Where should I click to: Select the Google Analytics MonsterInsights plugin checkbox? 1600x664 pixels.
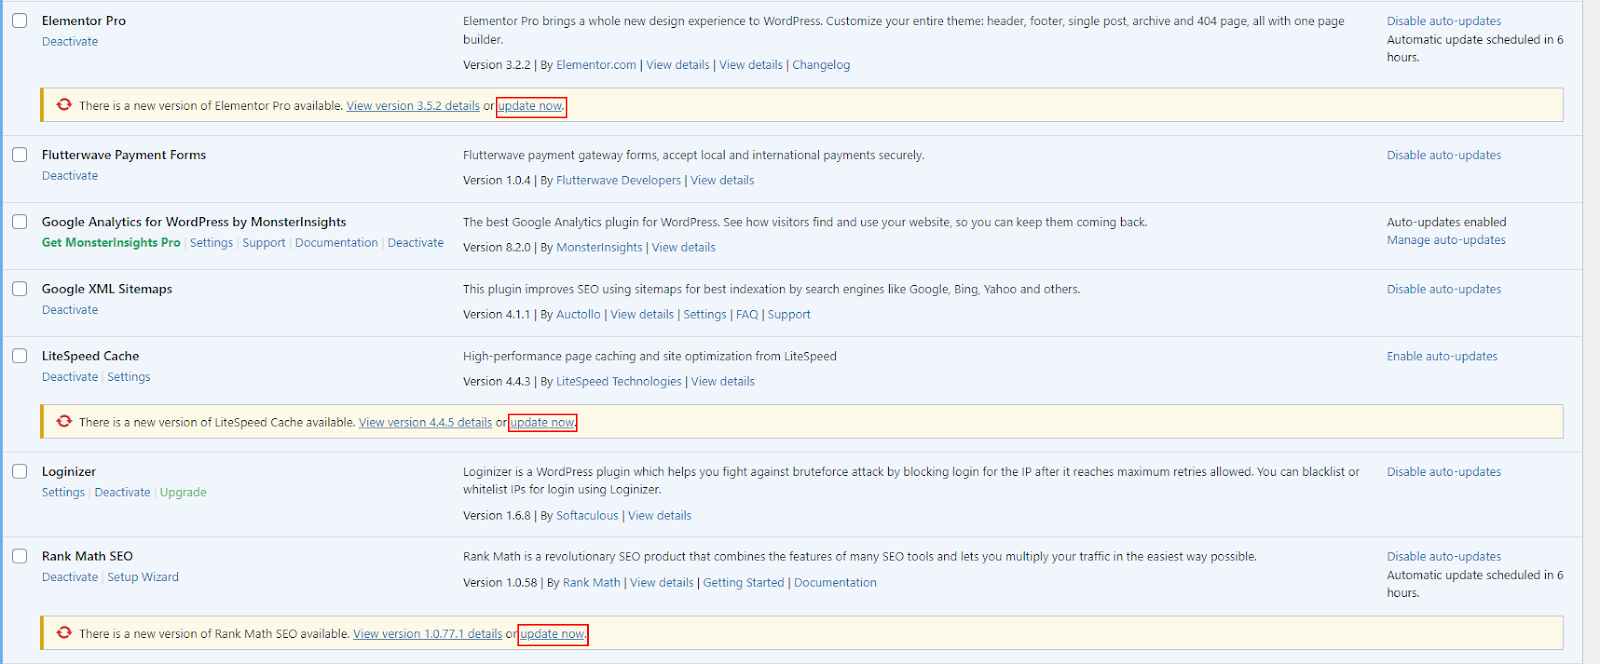tap(19, 221)
